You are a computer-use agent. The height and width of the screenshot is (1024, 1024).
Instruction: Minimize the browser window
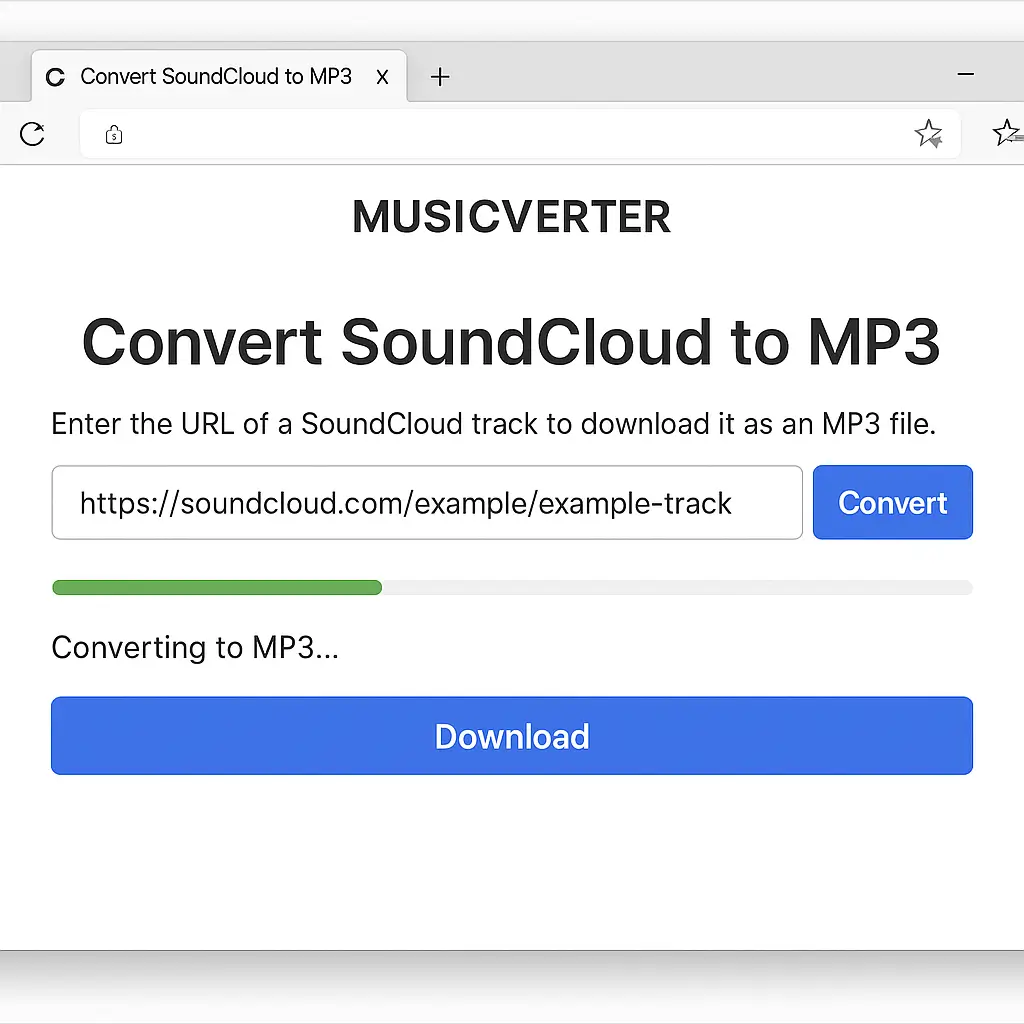point(965,74)
